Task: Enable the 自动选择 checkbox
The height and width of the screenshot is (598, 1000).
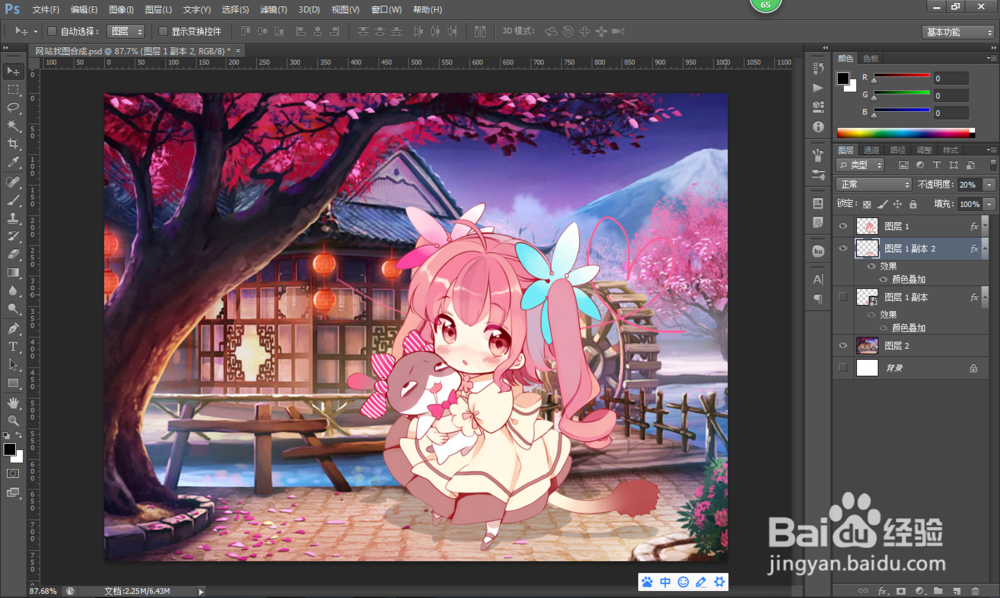Action: (52, 31)
